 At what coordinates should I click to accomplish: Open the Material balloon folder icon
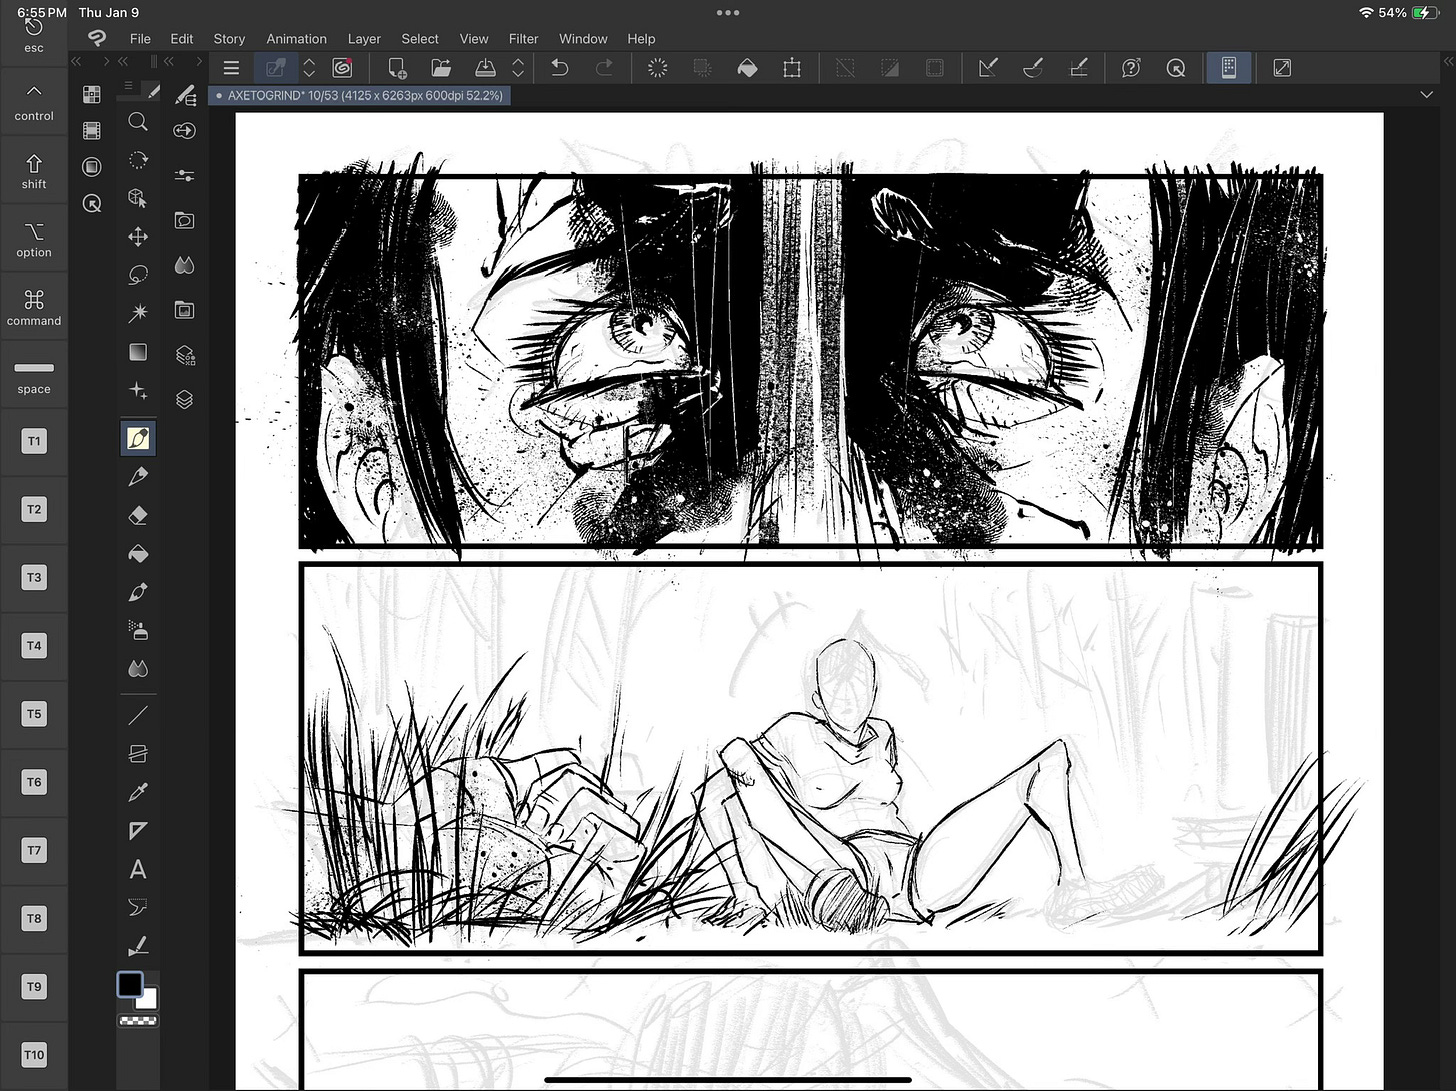coord(185,220)
